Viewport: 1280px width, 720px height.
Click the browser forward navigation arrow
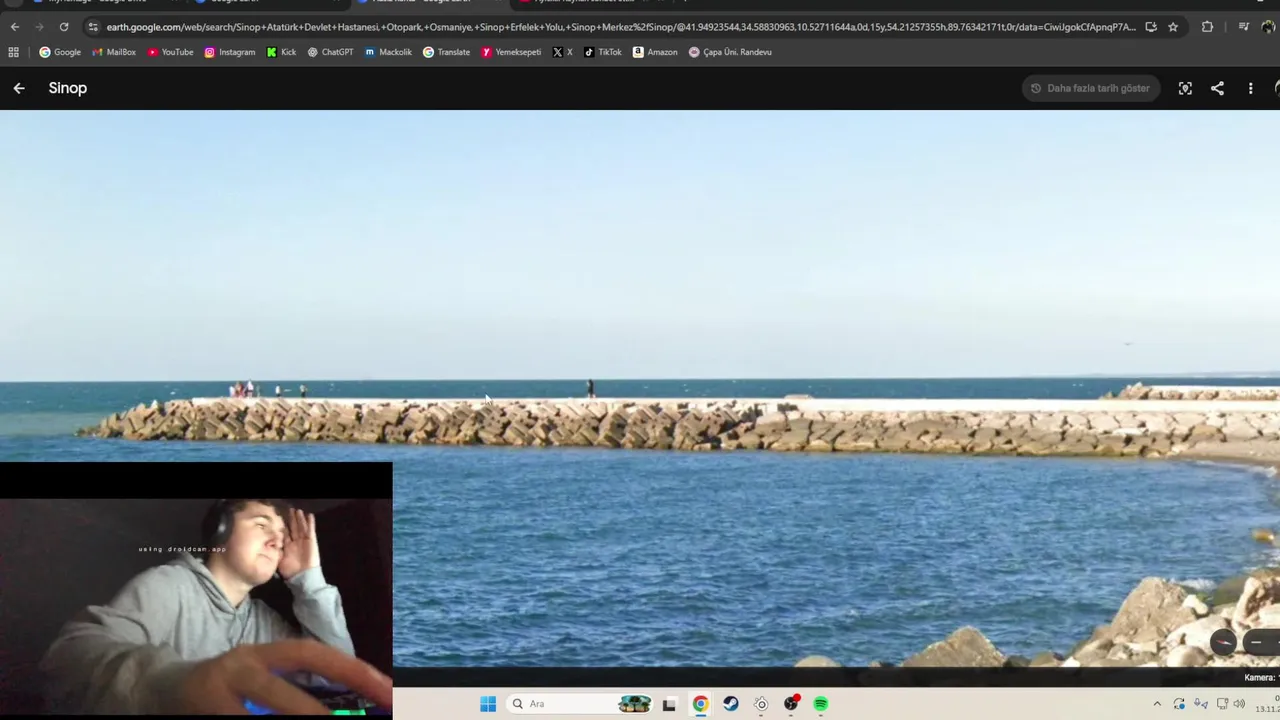tap(39, 27)
